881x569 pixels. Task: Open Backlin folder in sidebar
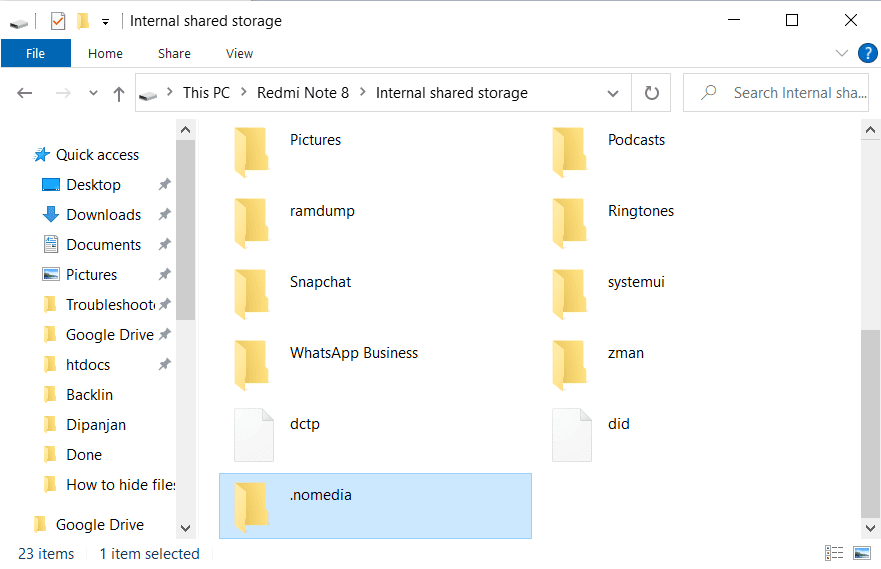[x=89, y=395]
